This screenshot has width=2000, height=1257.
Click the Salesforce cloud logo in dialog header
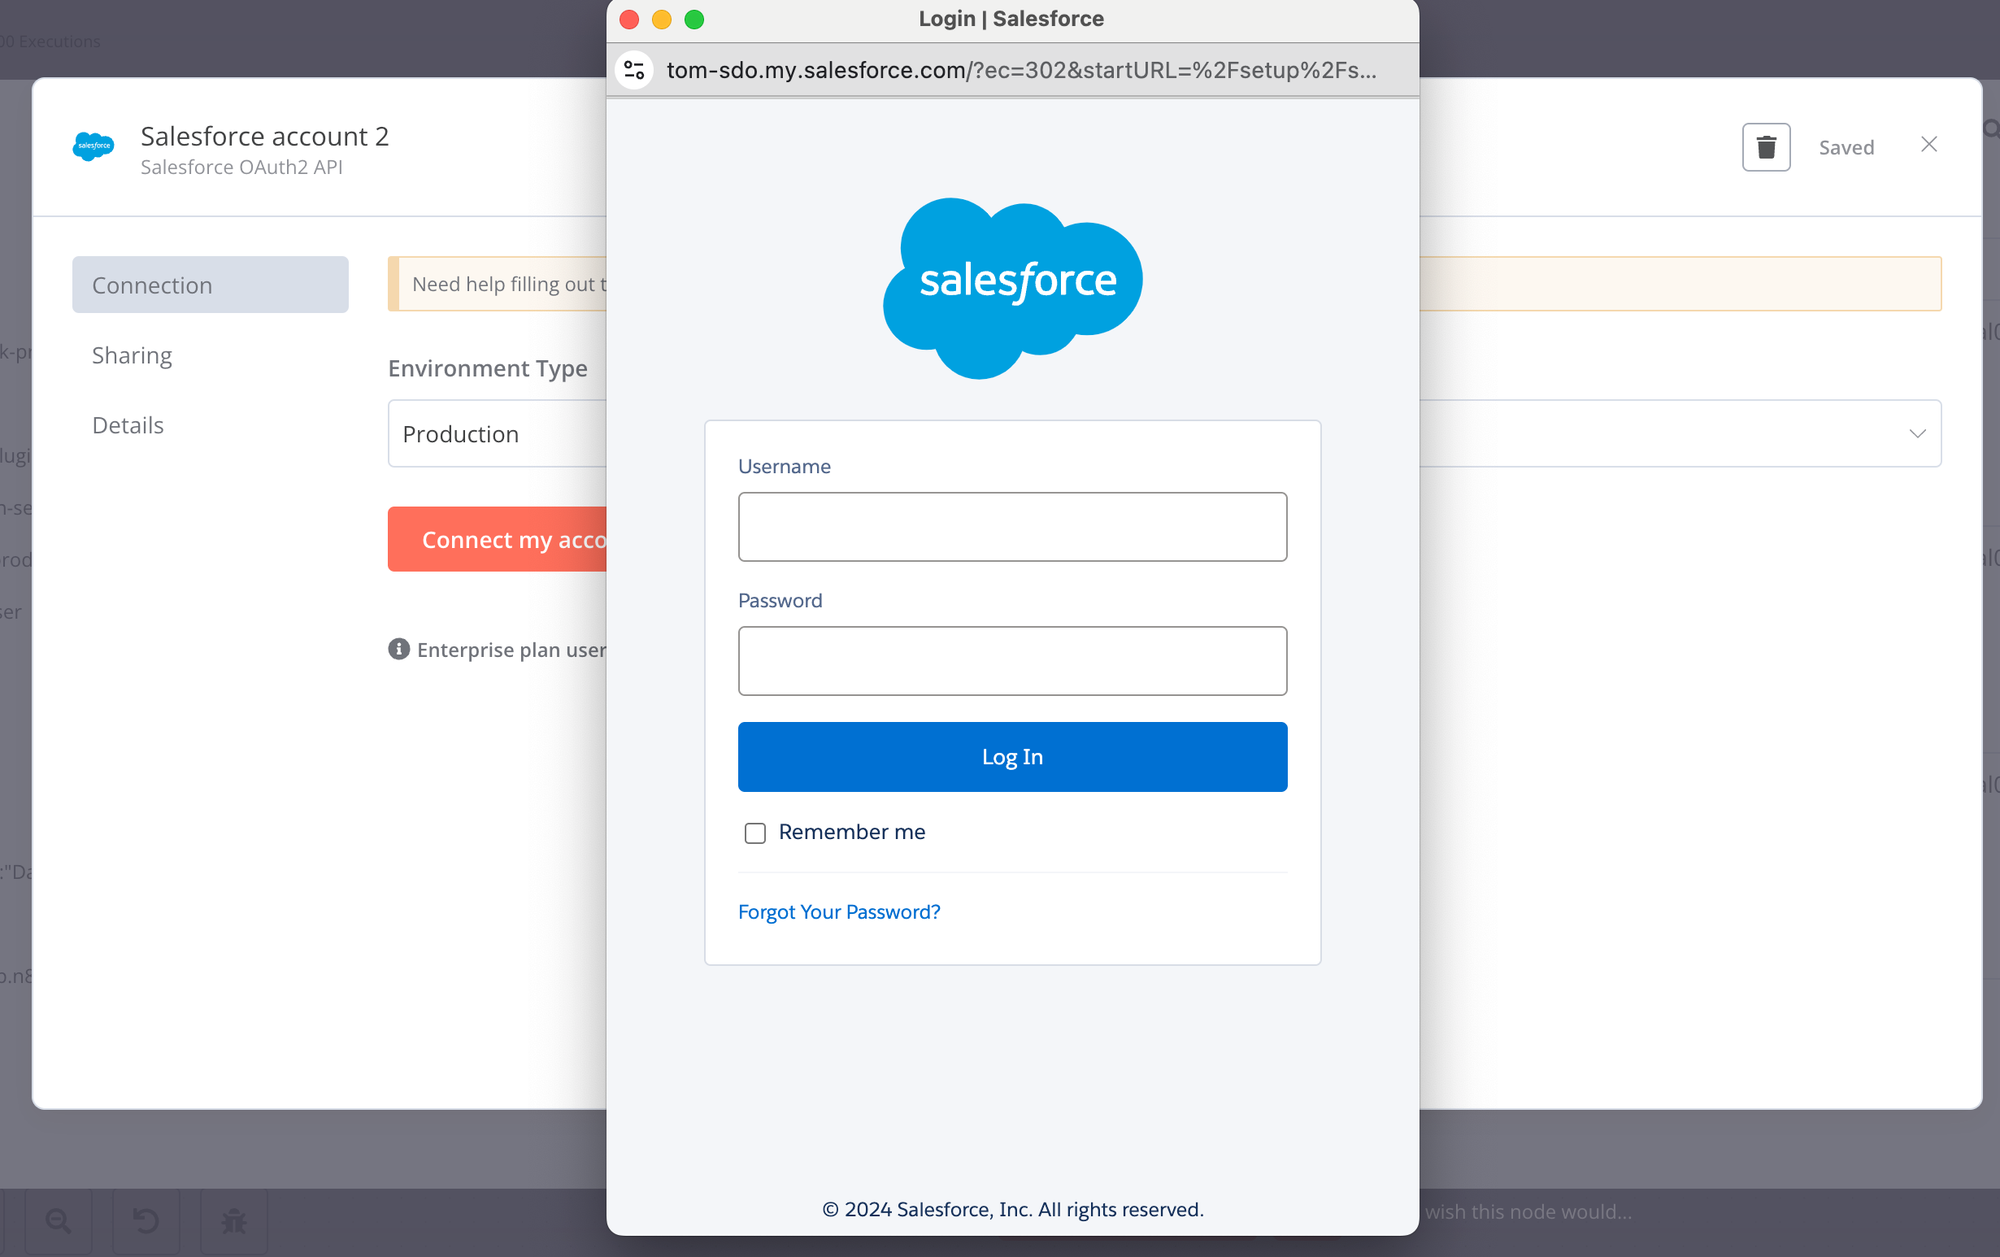tap(93, 147)
